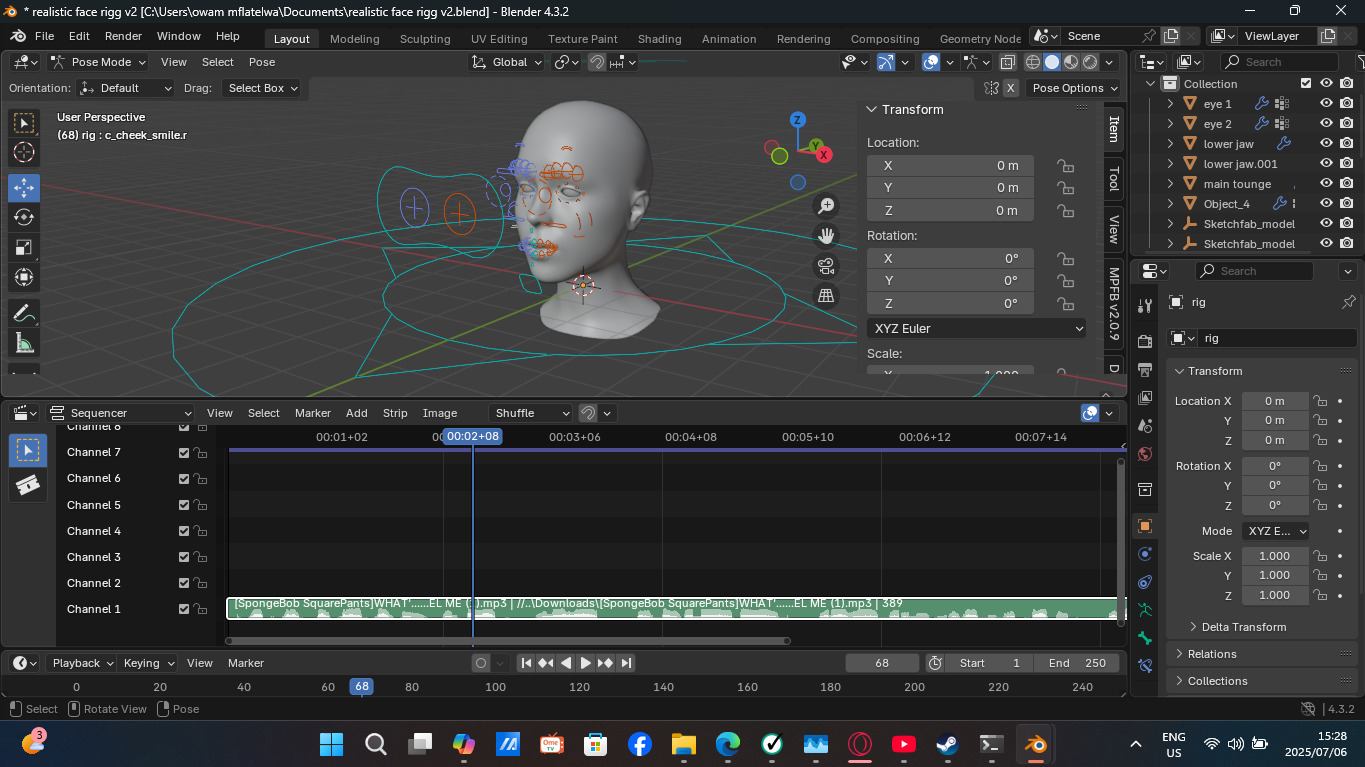The image size is (1365, 767).
Task: Select rendered viewport shading icon
Action: click(1090, 62)
